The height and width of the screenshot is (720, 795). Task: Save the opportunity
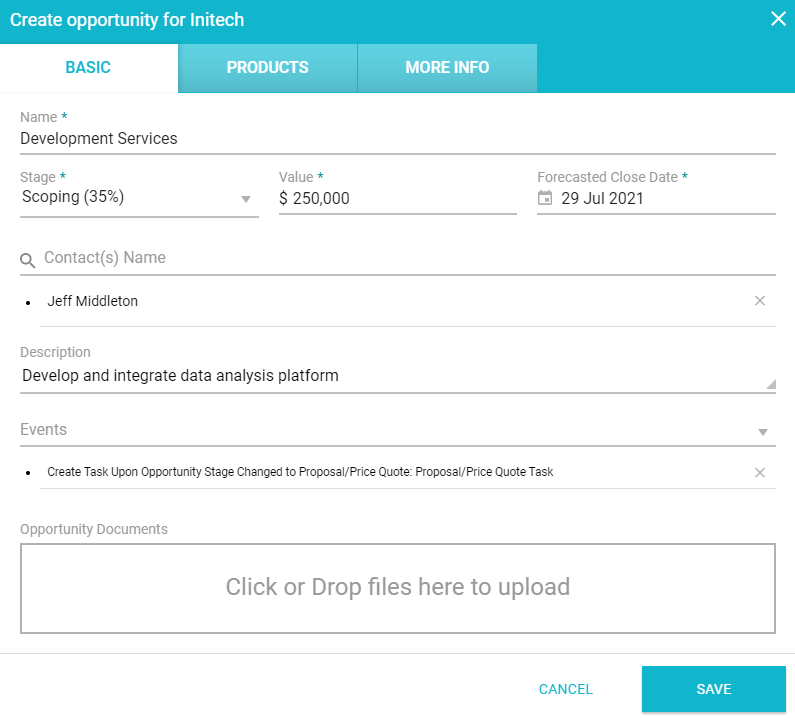pyautogui.click(x=713, y=689)
